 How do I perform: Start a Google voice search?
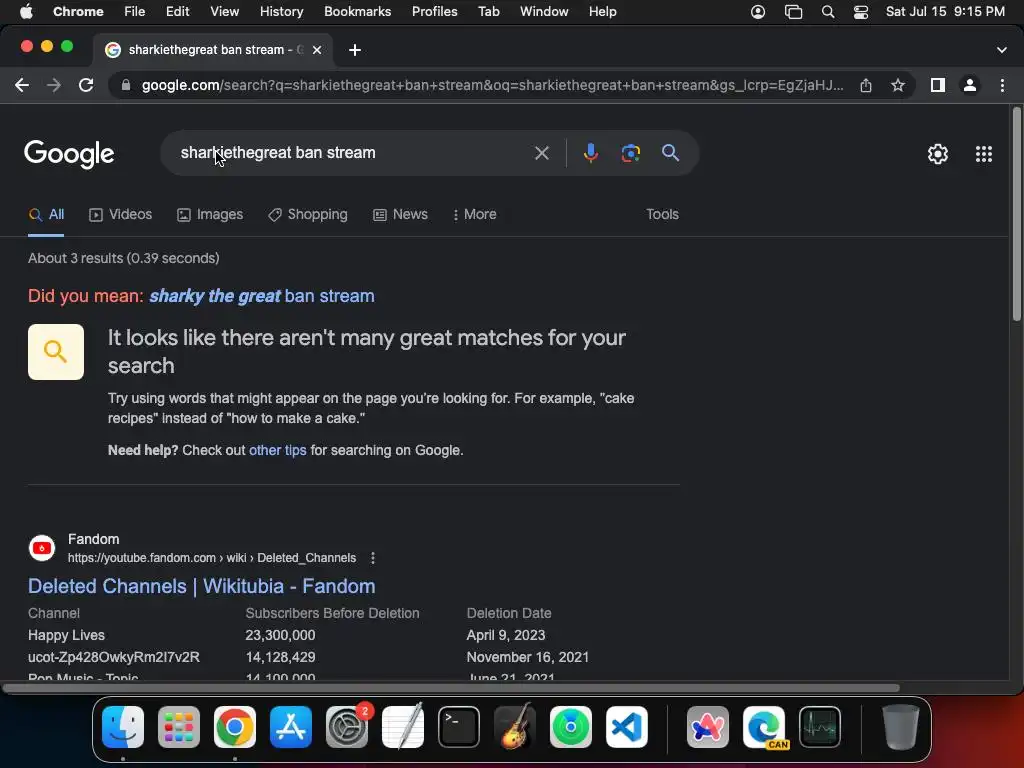[590, 153]
